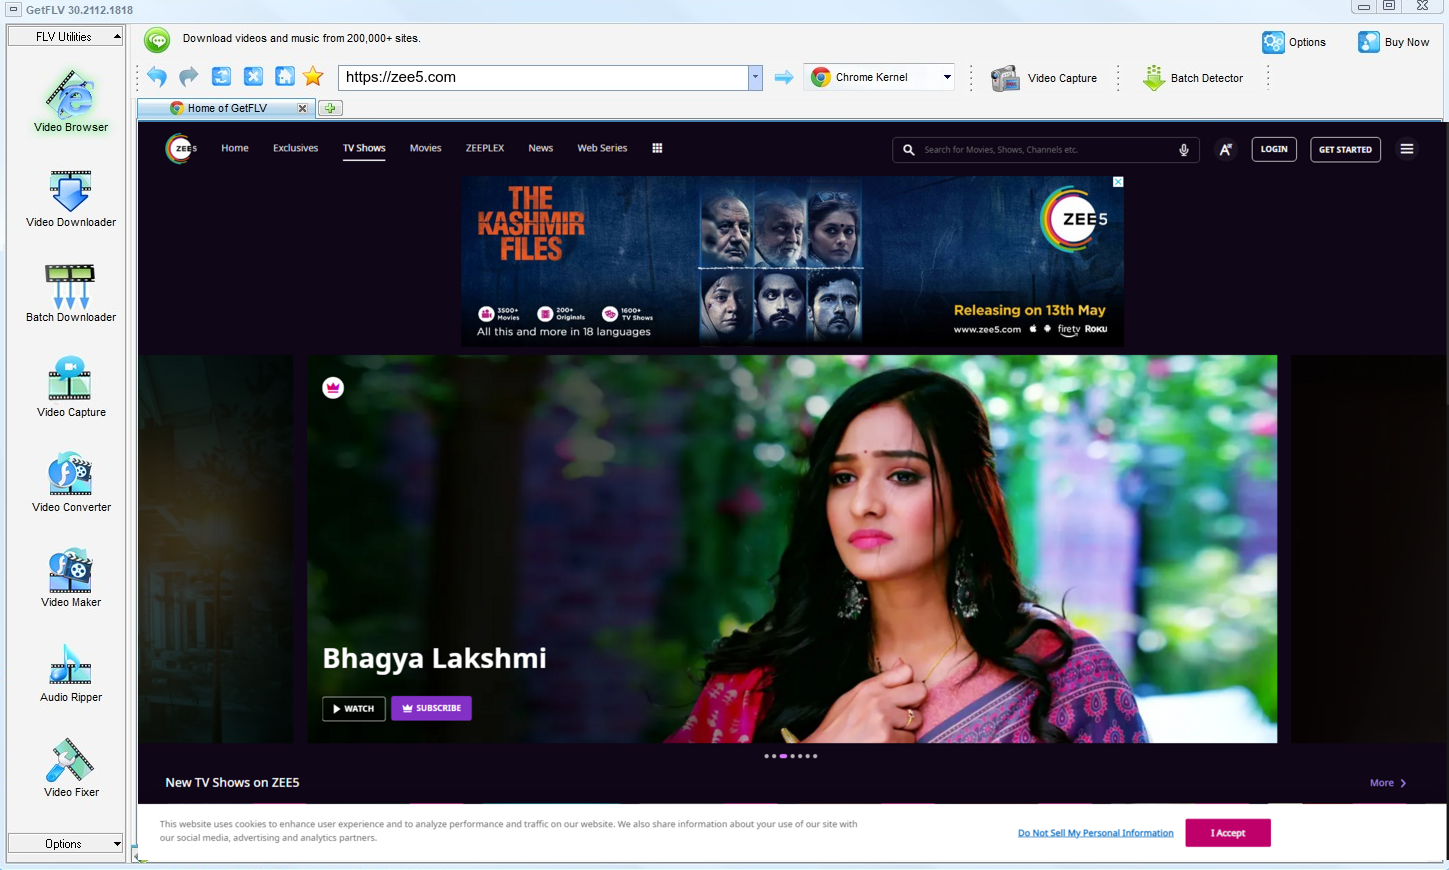Go to the browser home page
The image size is (1449, 870).
[x=285, y=77]
